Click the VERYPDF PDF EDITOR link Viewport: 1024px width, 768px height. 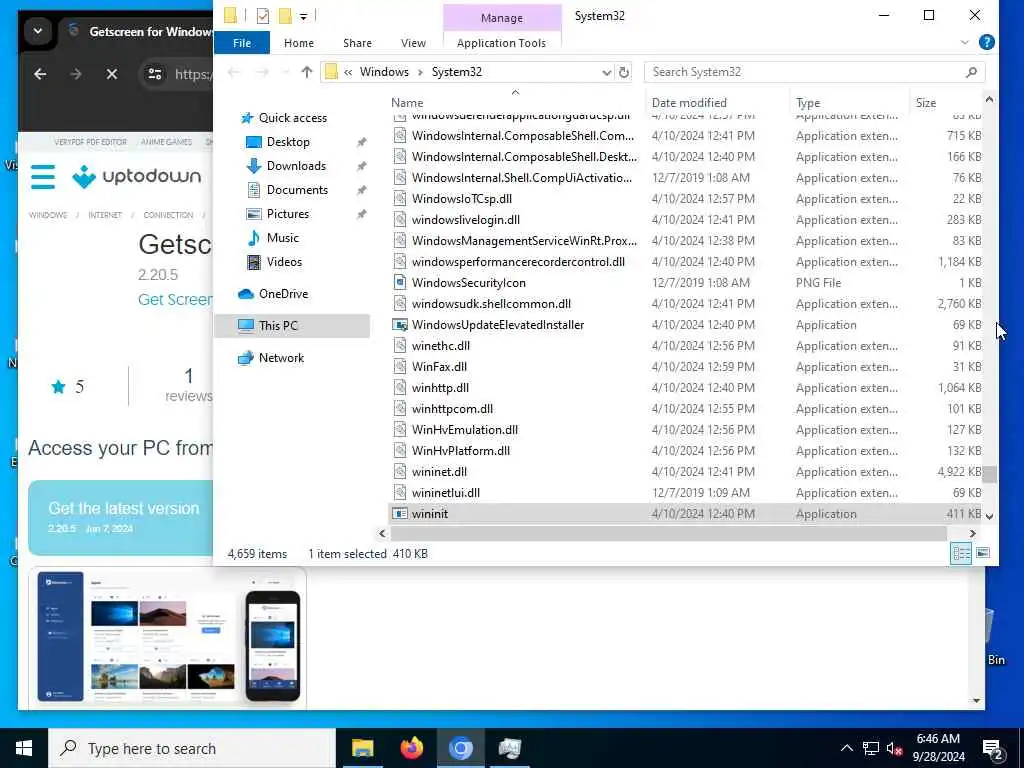[90, 142]
